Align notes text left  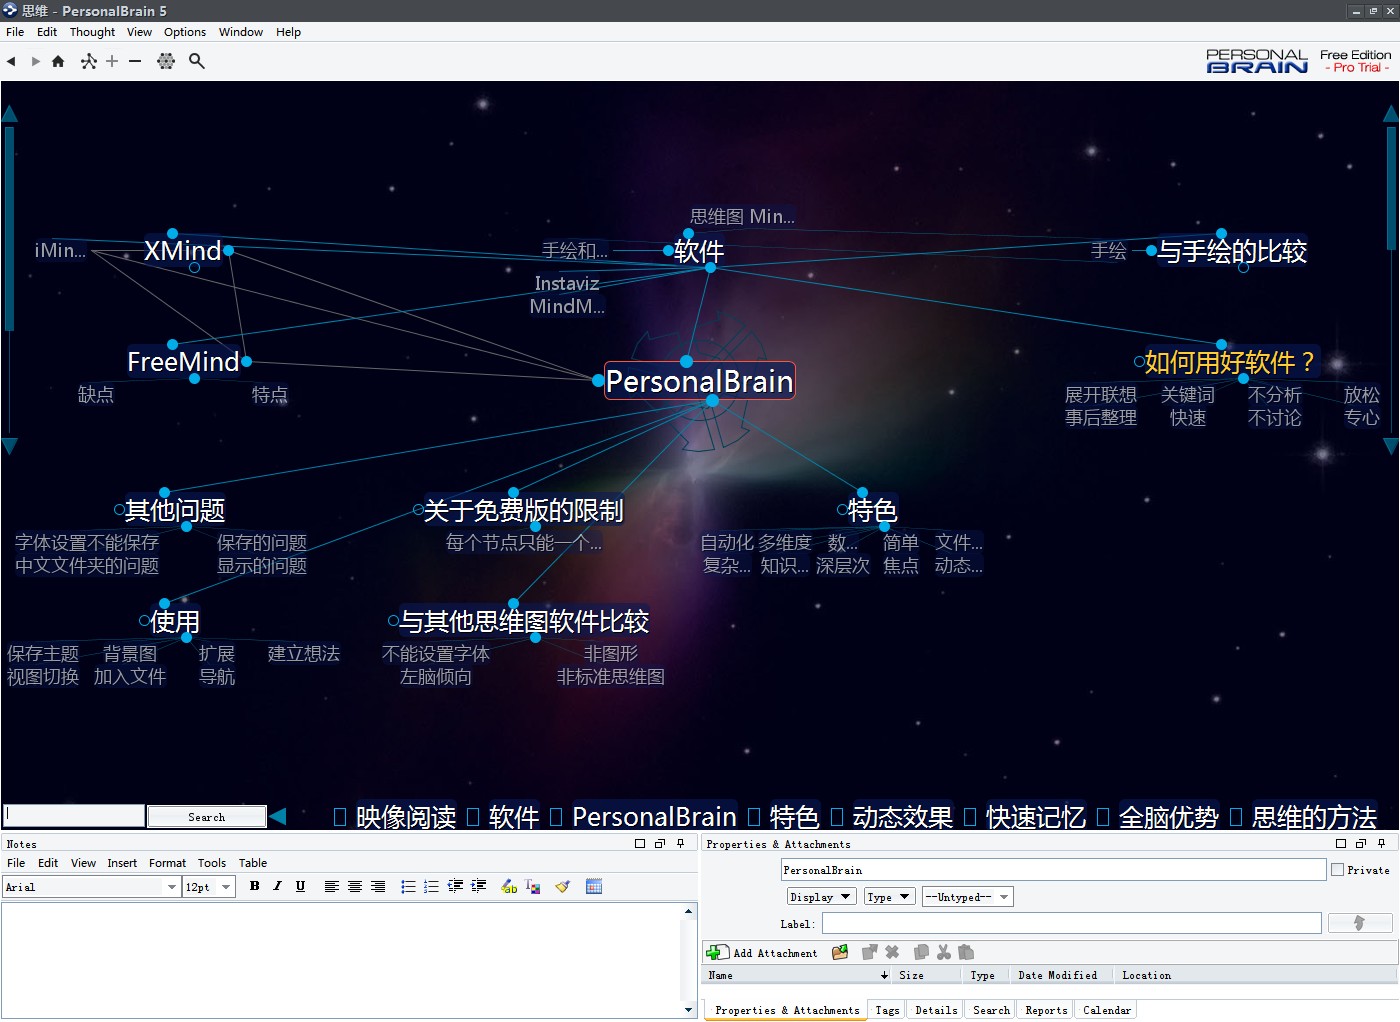pos(332,886)
